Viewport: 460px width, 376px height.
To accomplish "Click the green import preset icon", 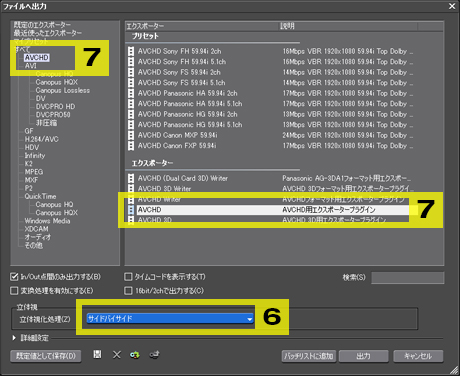I will pyautogui.click(x=135, y=355).
